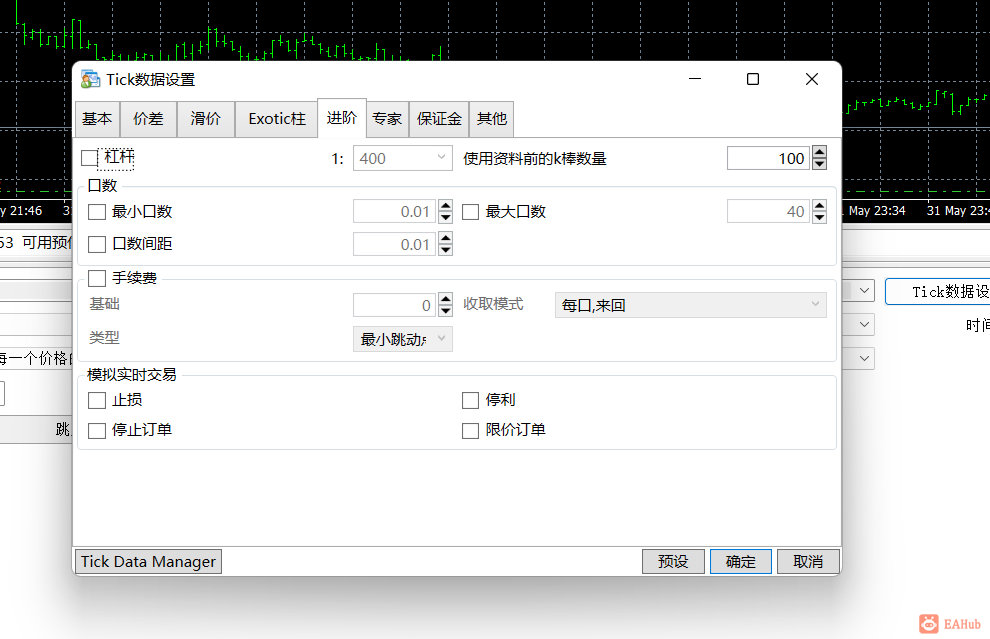Tick the 限价订单 checkbox

point(470,431)
